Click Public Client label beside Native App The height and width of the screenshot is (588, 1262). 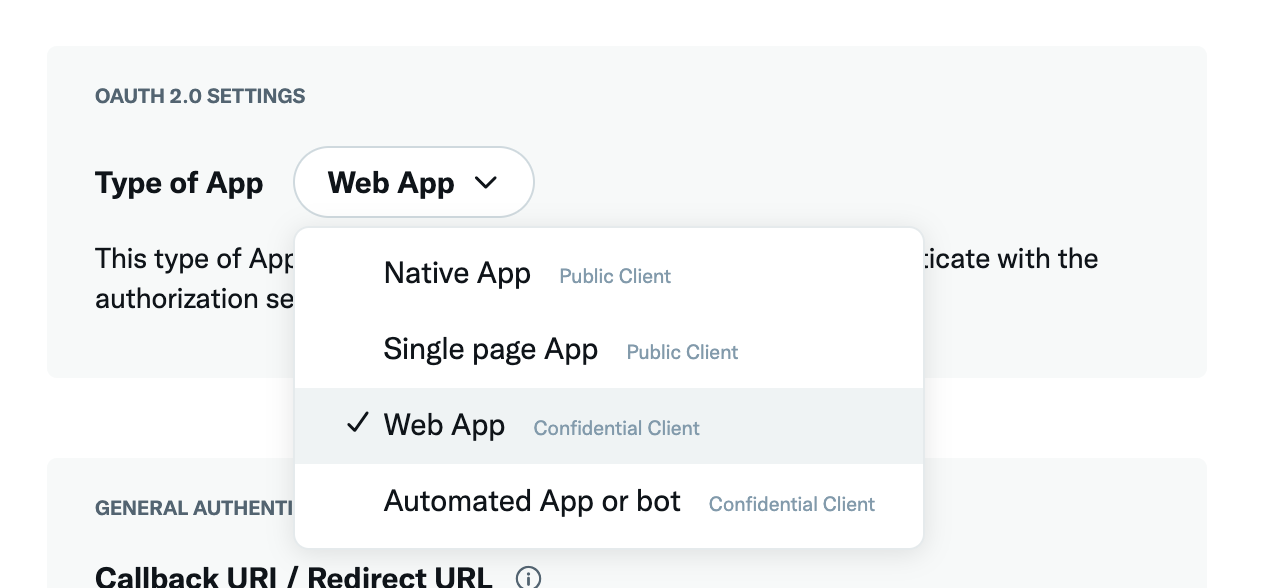[x=615, y=277]
